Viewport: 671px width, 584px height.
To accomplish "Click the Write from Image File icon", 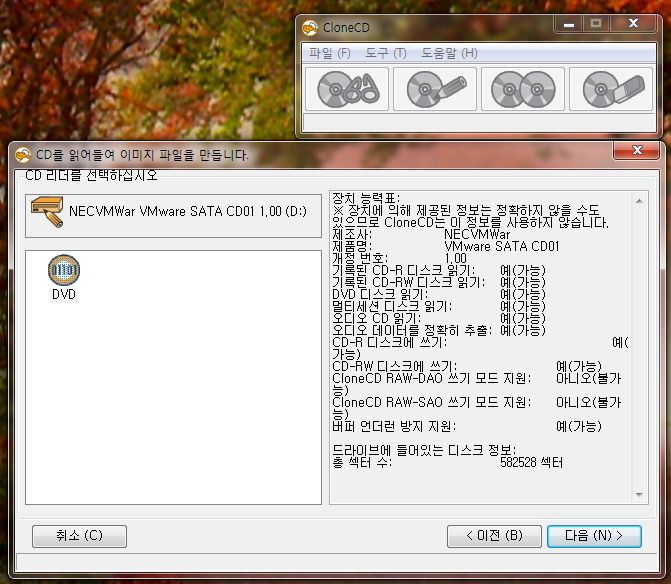I will [435, 89].
